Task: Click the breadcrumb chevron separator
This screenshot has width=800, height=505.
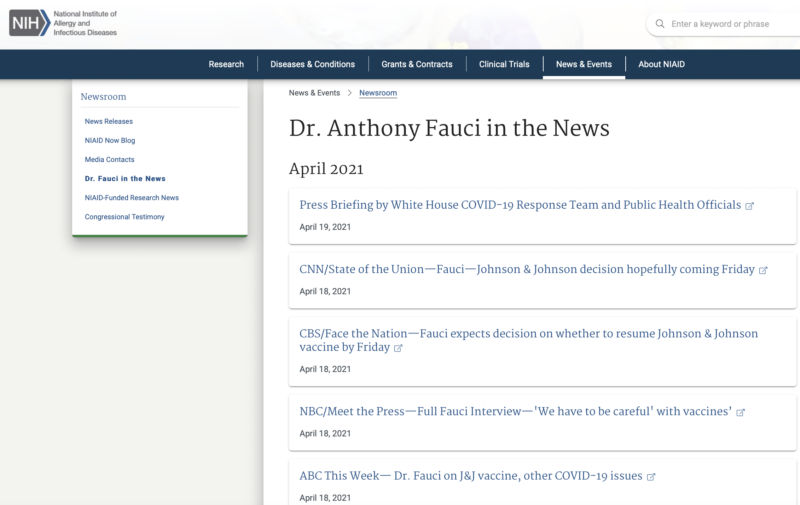Action: (349, 93)
